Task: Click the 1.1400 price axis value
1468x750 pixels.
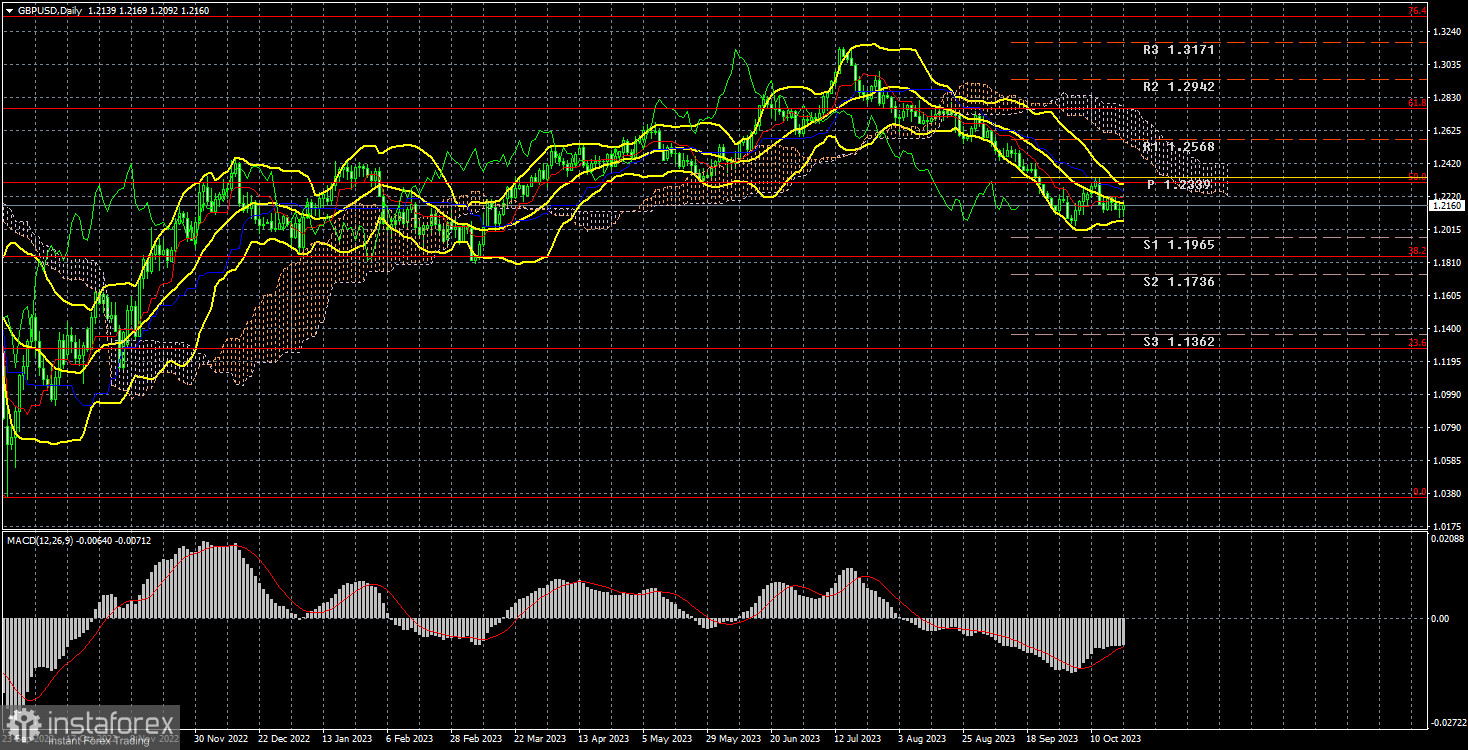Action: (1446, 329)
